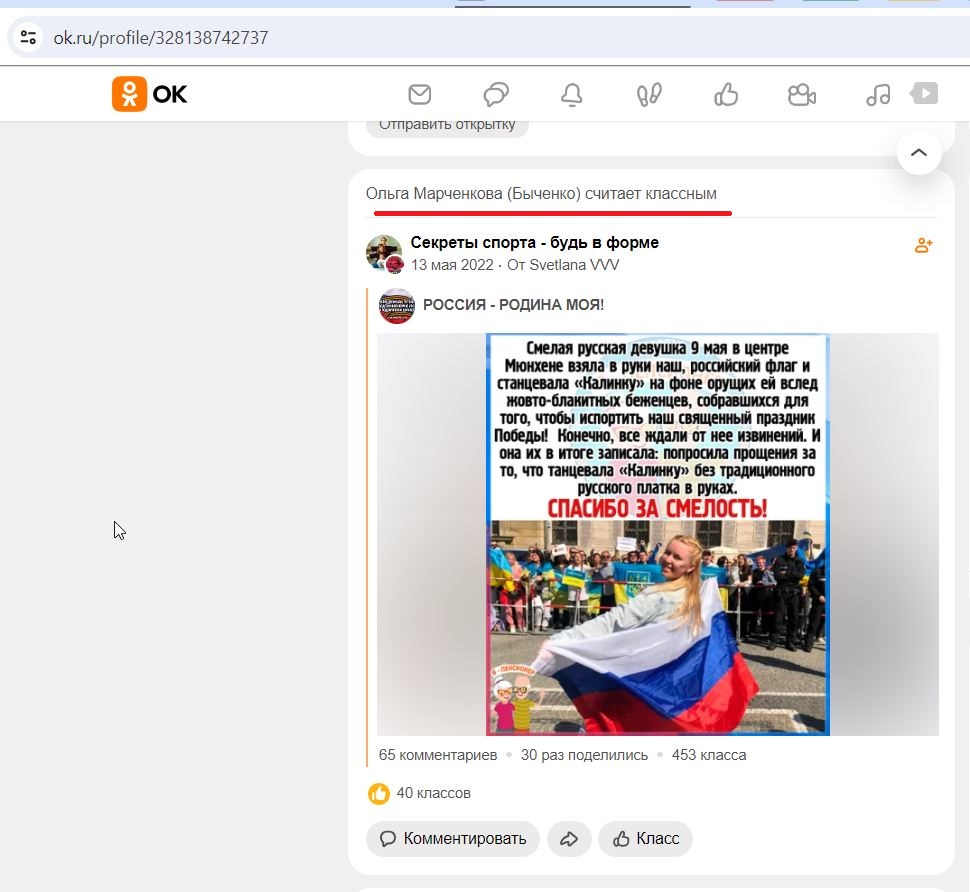Click "Класс" like button
Viewport: 970px width, 892px height.
(x=645, y=839)
